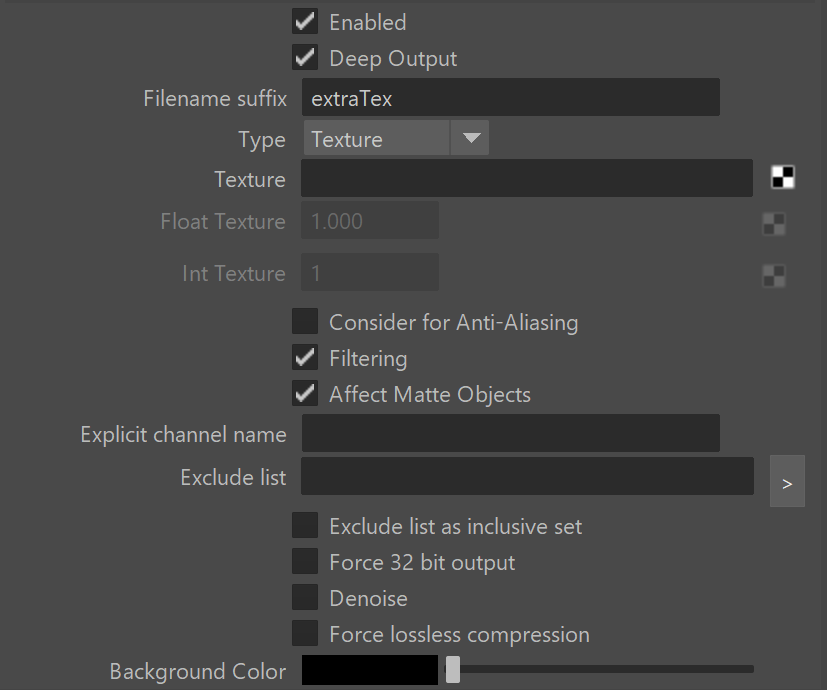
Task: Turn off the Filtering checkbox
Action: (305, 358)
